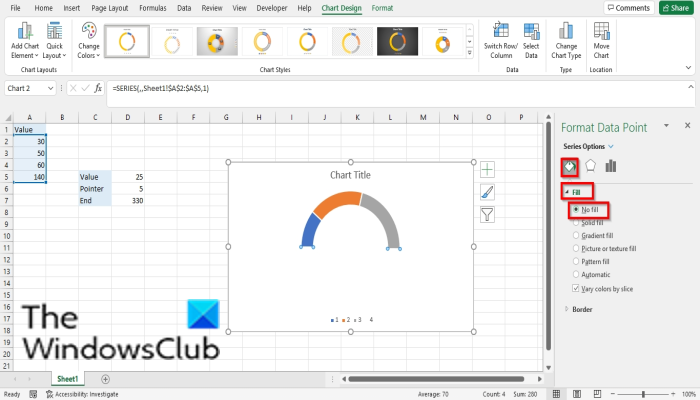Click Chart Filters funnel button
Screen dimensions: 700x400
487,215
